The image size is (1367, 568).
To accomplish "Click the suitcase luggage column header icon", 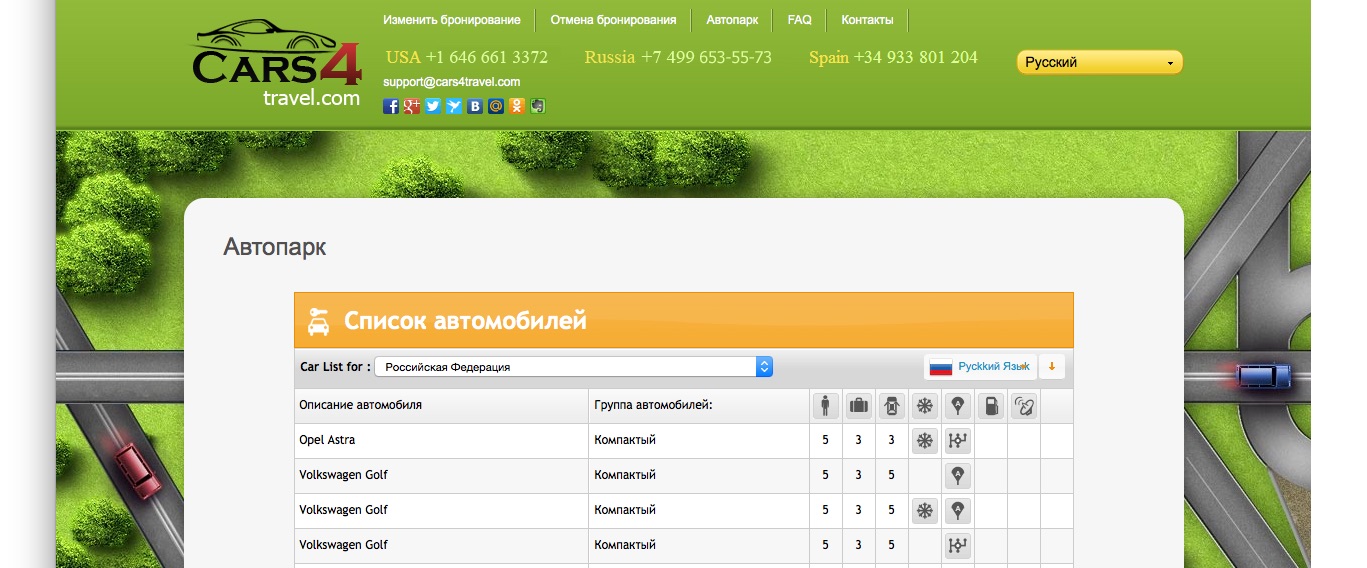I will [858, 405].
